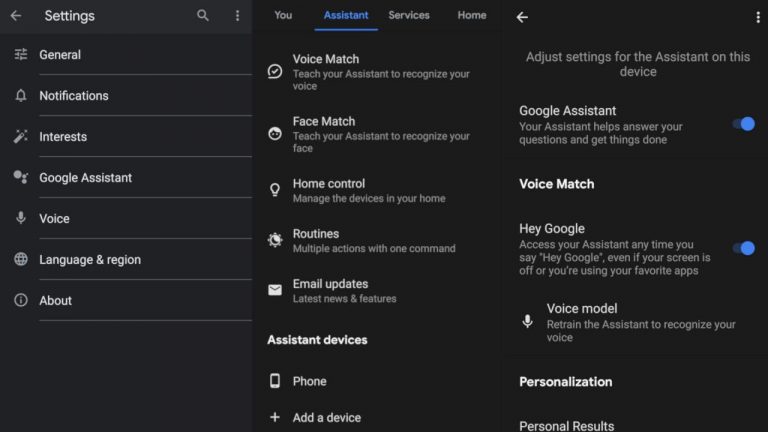The width and height of the screenshot is (768, 432).
Task: Open Language & region settings
Action: click(x=126, y=260)
